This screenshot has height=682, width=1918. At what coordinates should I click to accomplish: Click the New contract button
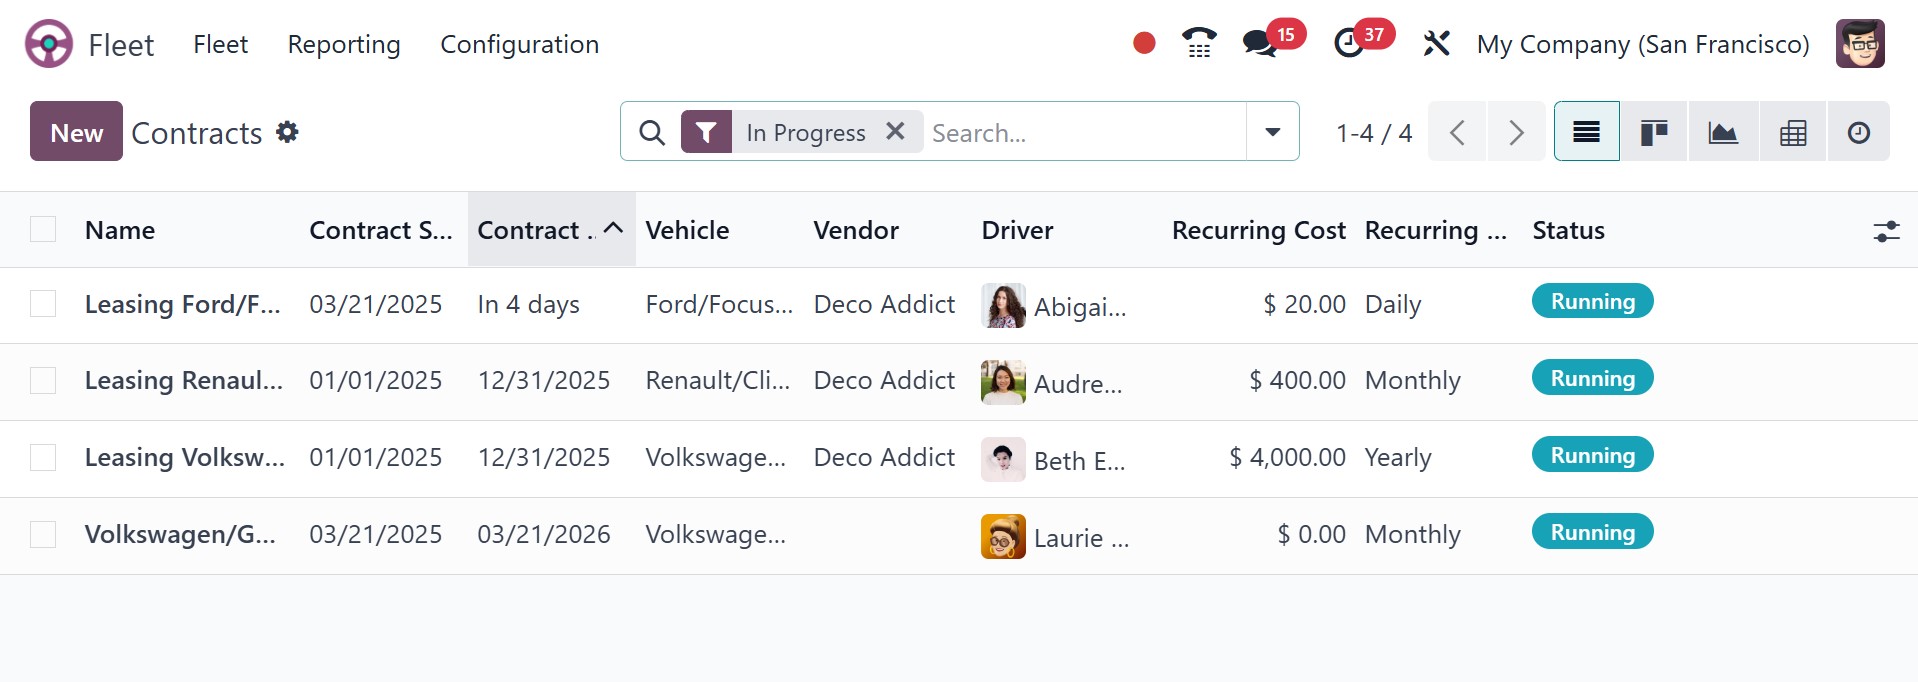coord(76,132)
